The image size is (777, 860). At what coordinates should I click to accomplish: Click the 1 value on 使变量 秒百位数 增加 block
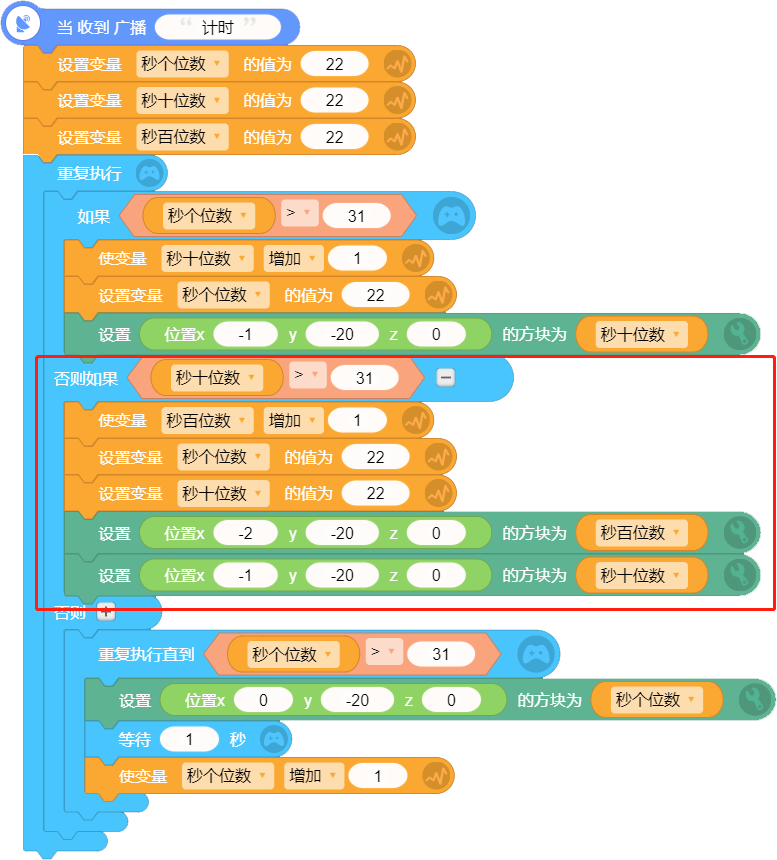point(358,421)
